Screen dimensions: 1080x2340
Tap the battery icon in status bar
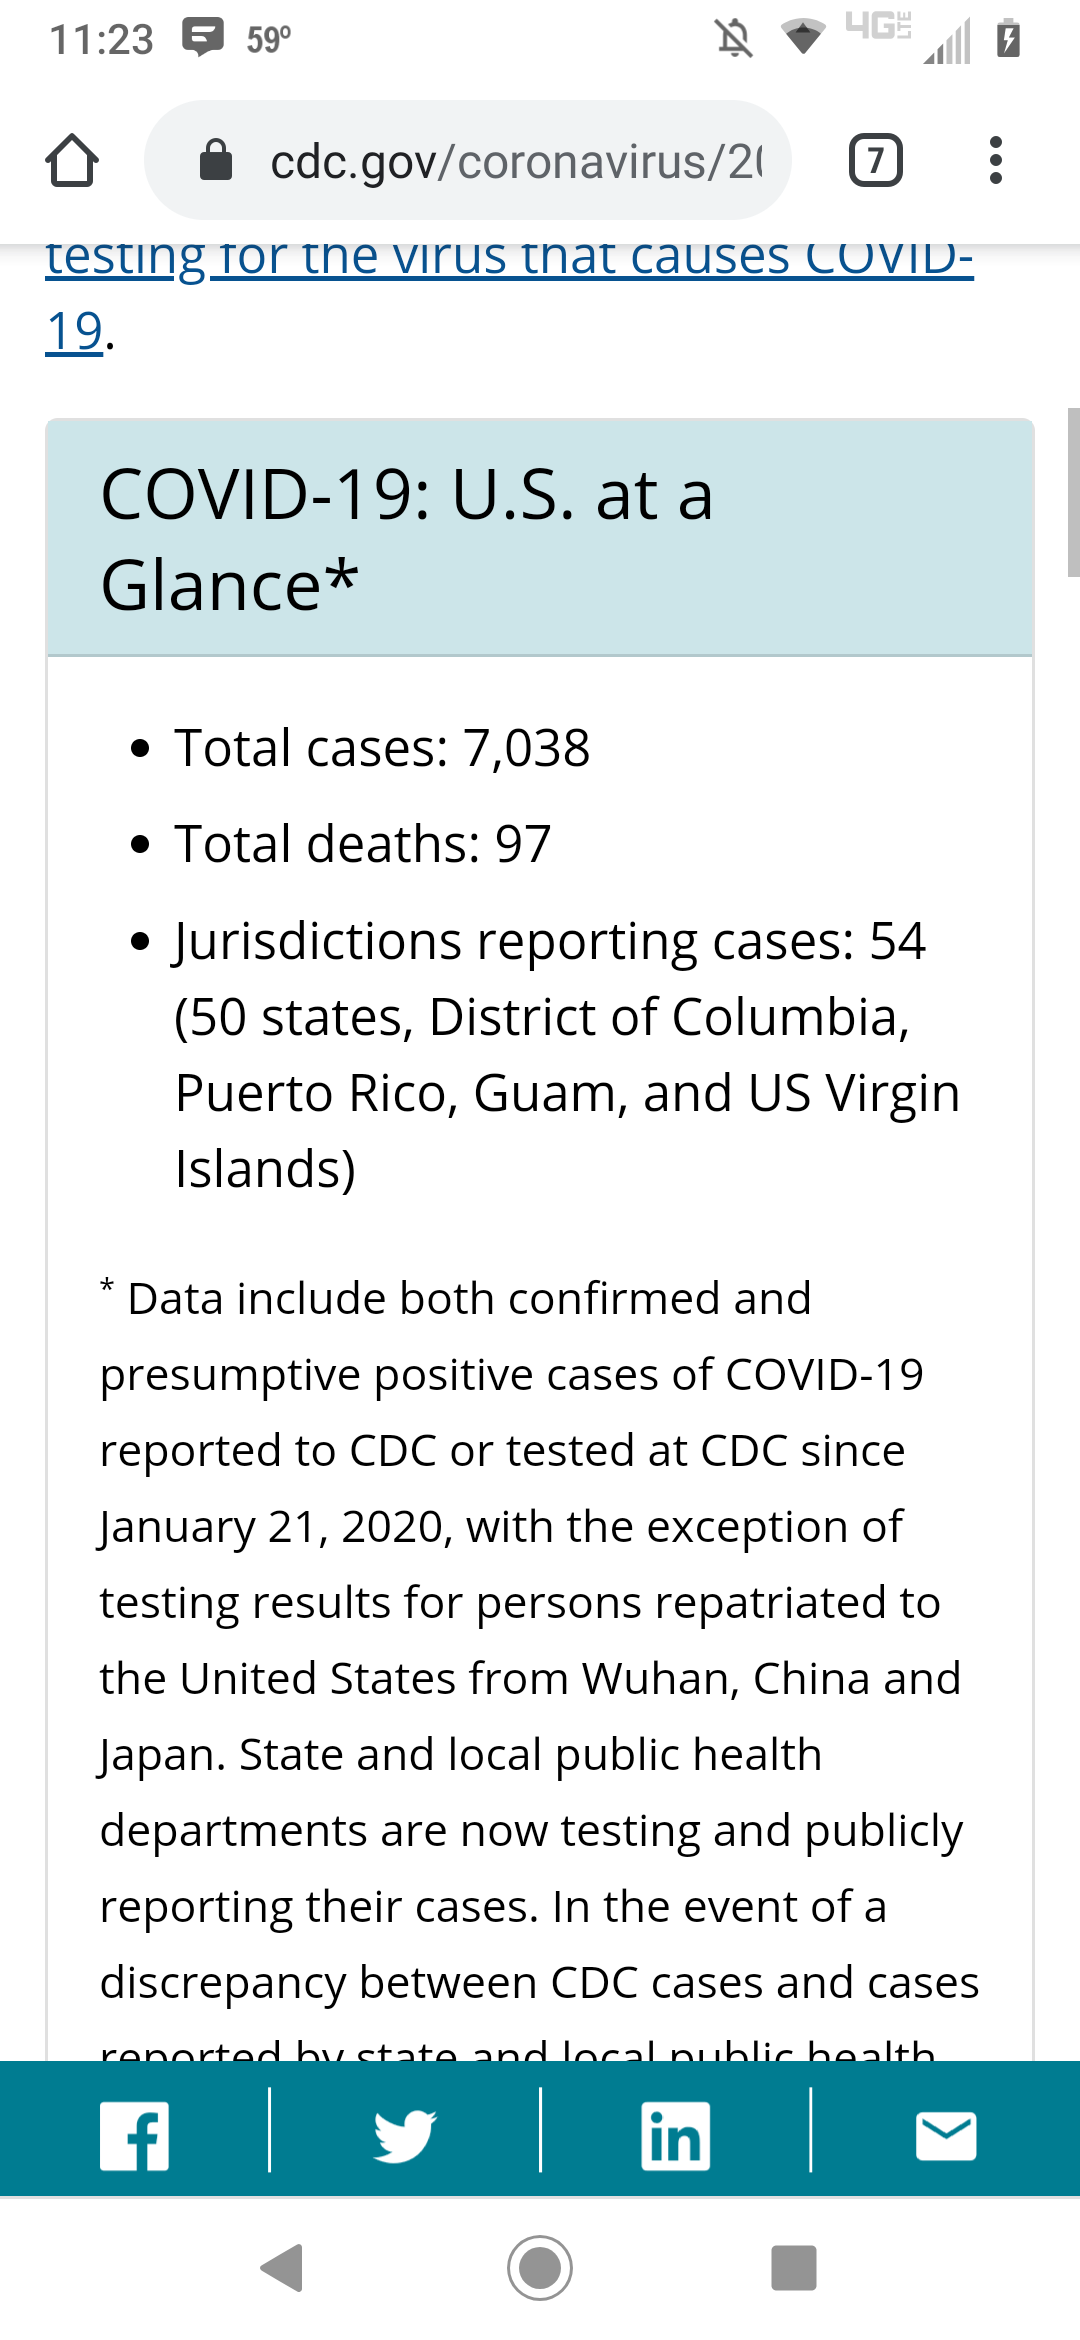point(1008,39)
